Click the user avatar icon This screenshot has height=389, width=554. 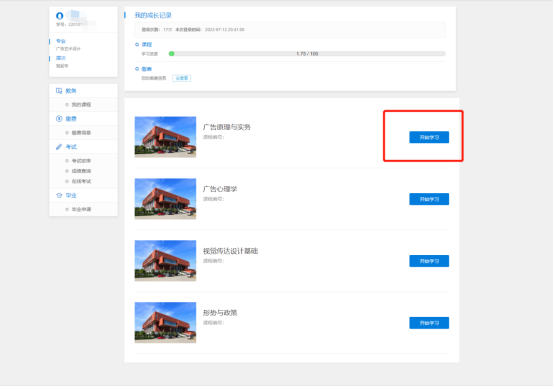pyautogui.click(x=59, y=16)
